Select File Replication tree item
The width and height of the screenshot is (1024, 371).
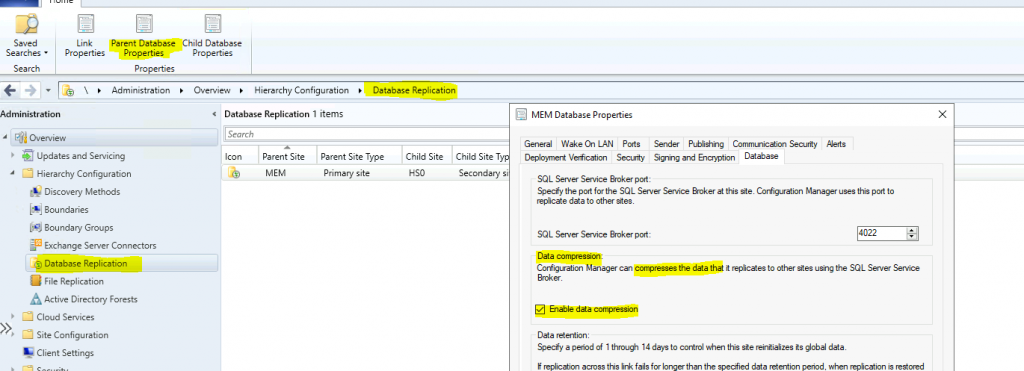click(74, 281)
